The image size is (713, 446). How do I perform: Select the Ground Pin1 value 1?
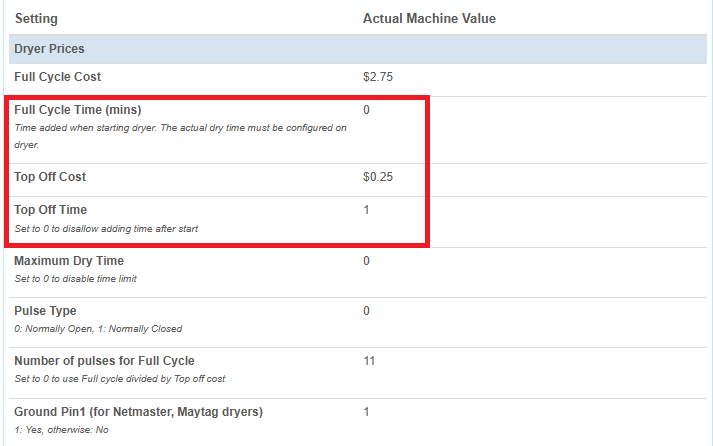366,412
